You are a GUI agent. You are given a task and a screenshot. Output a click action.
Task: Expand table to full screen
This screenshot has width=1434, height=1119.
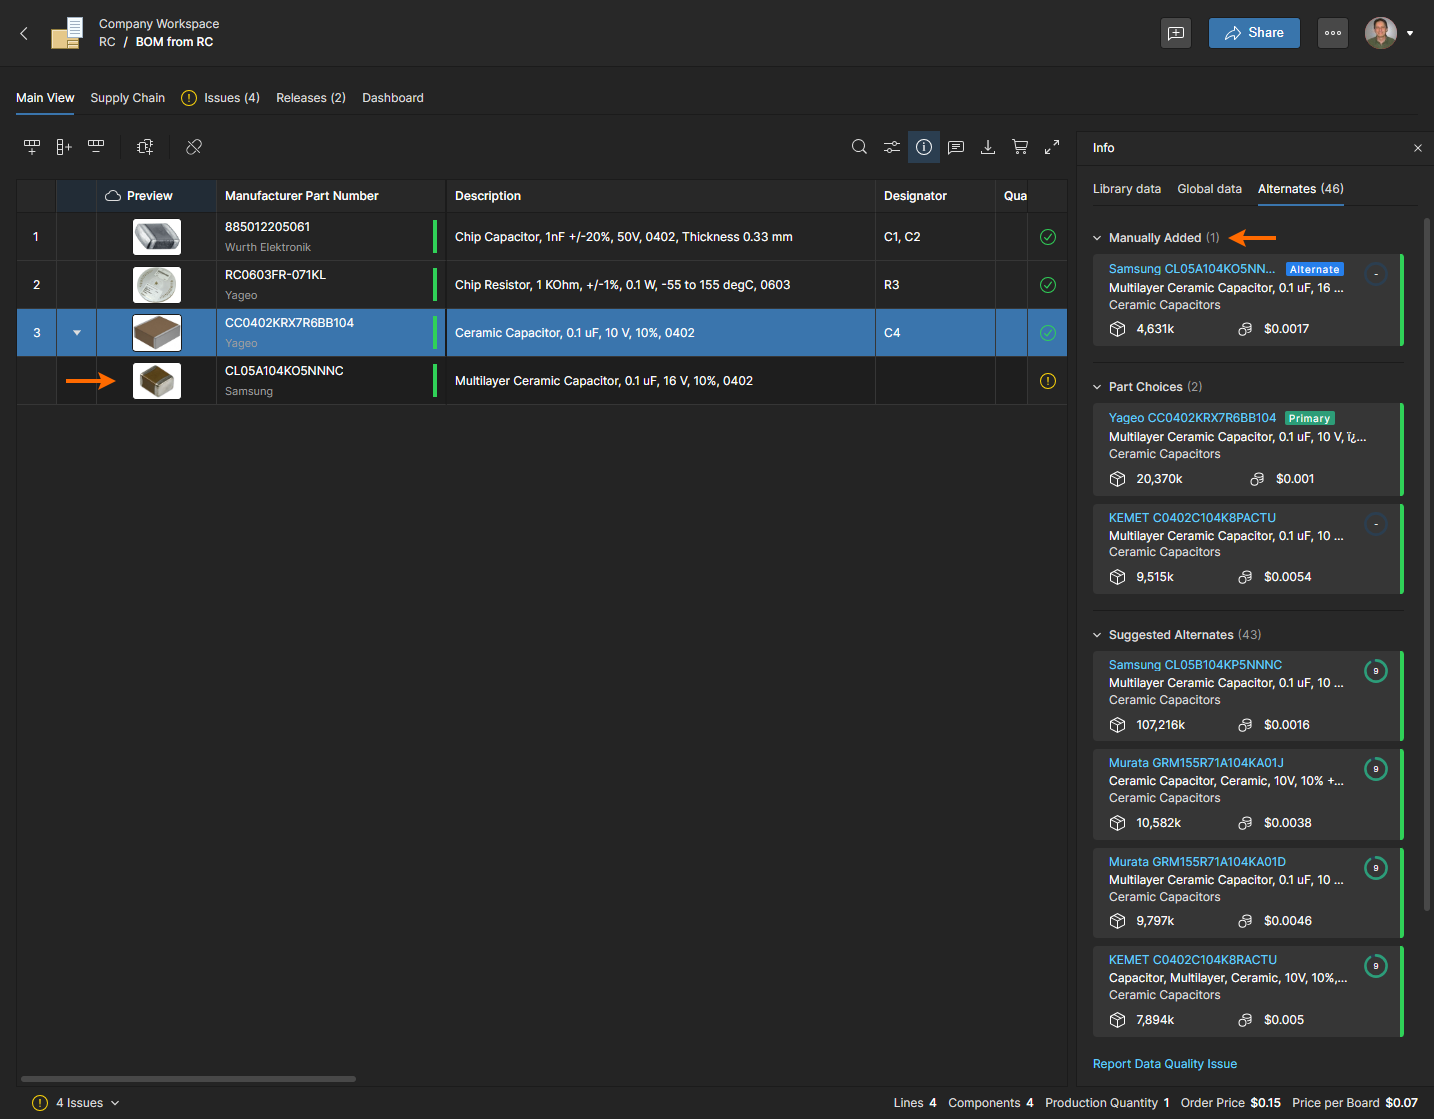1052,147
